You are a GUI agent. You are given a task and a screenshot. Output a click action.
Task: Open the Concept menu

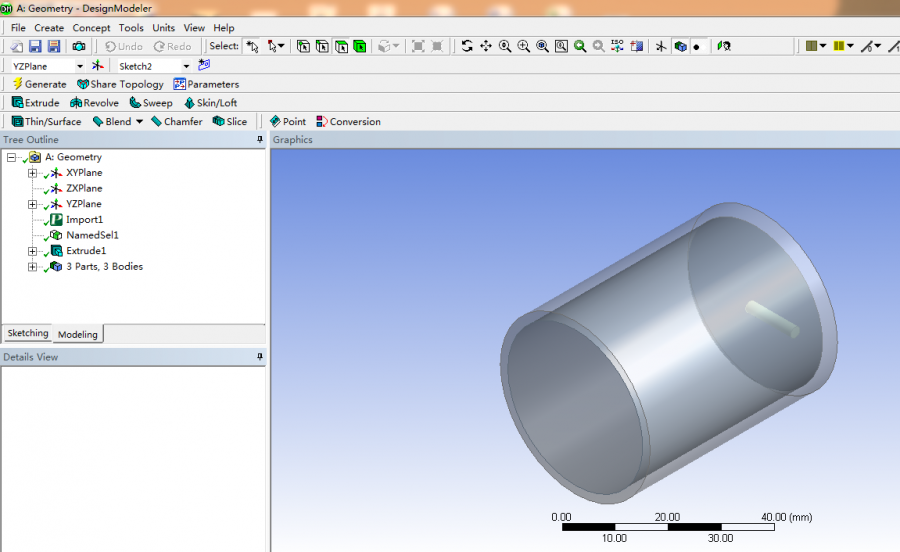click(x=91, y=28)
